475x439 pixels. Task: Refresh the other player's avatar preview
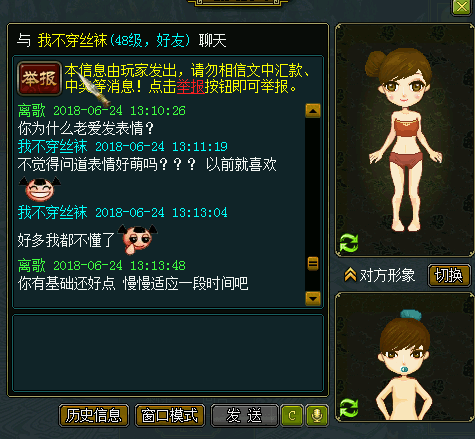tap(349, 243)
